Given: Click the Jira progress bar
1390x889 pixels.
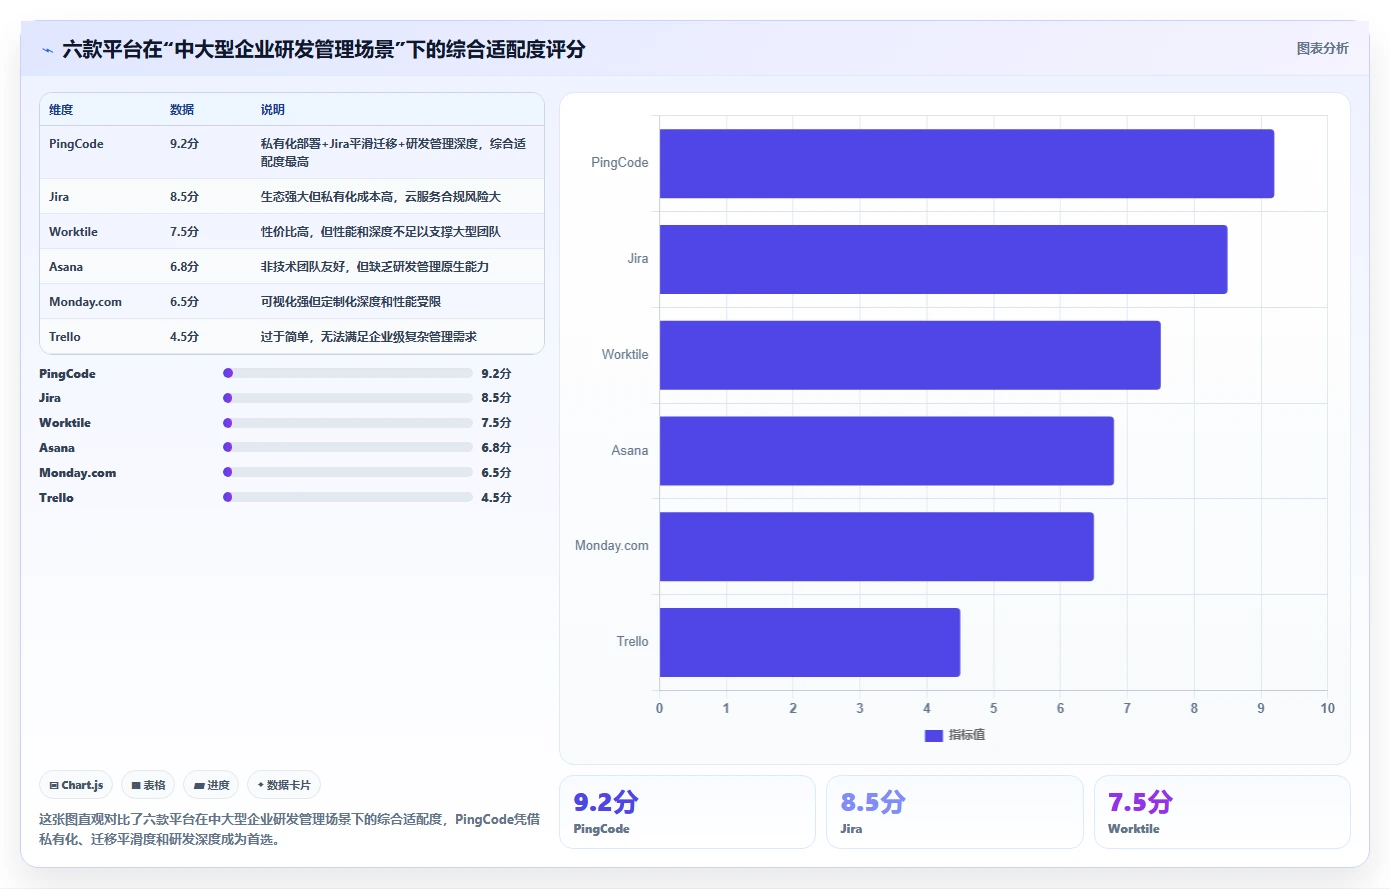Looking at the screenshot, I should (x=348, y=398).
